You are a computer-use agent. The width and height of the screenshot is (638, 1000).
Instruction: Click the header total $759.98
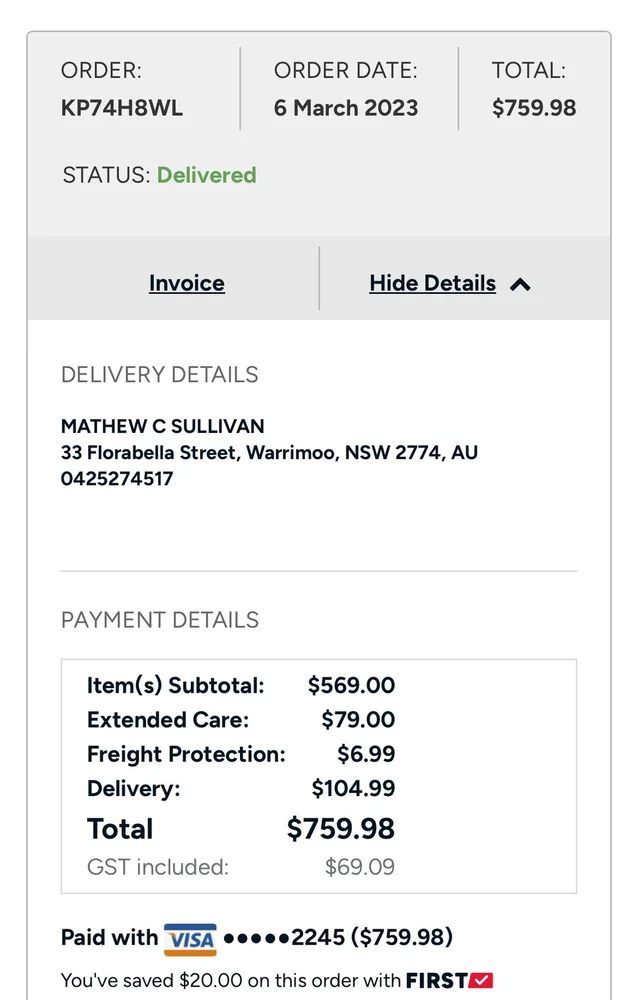(x=534, y=108)
